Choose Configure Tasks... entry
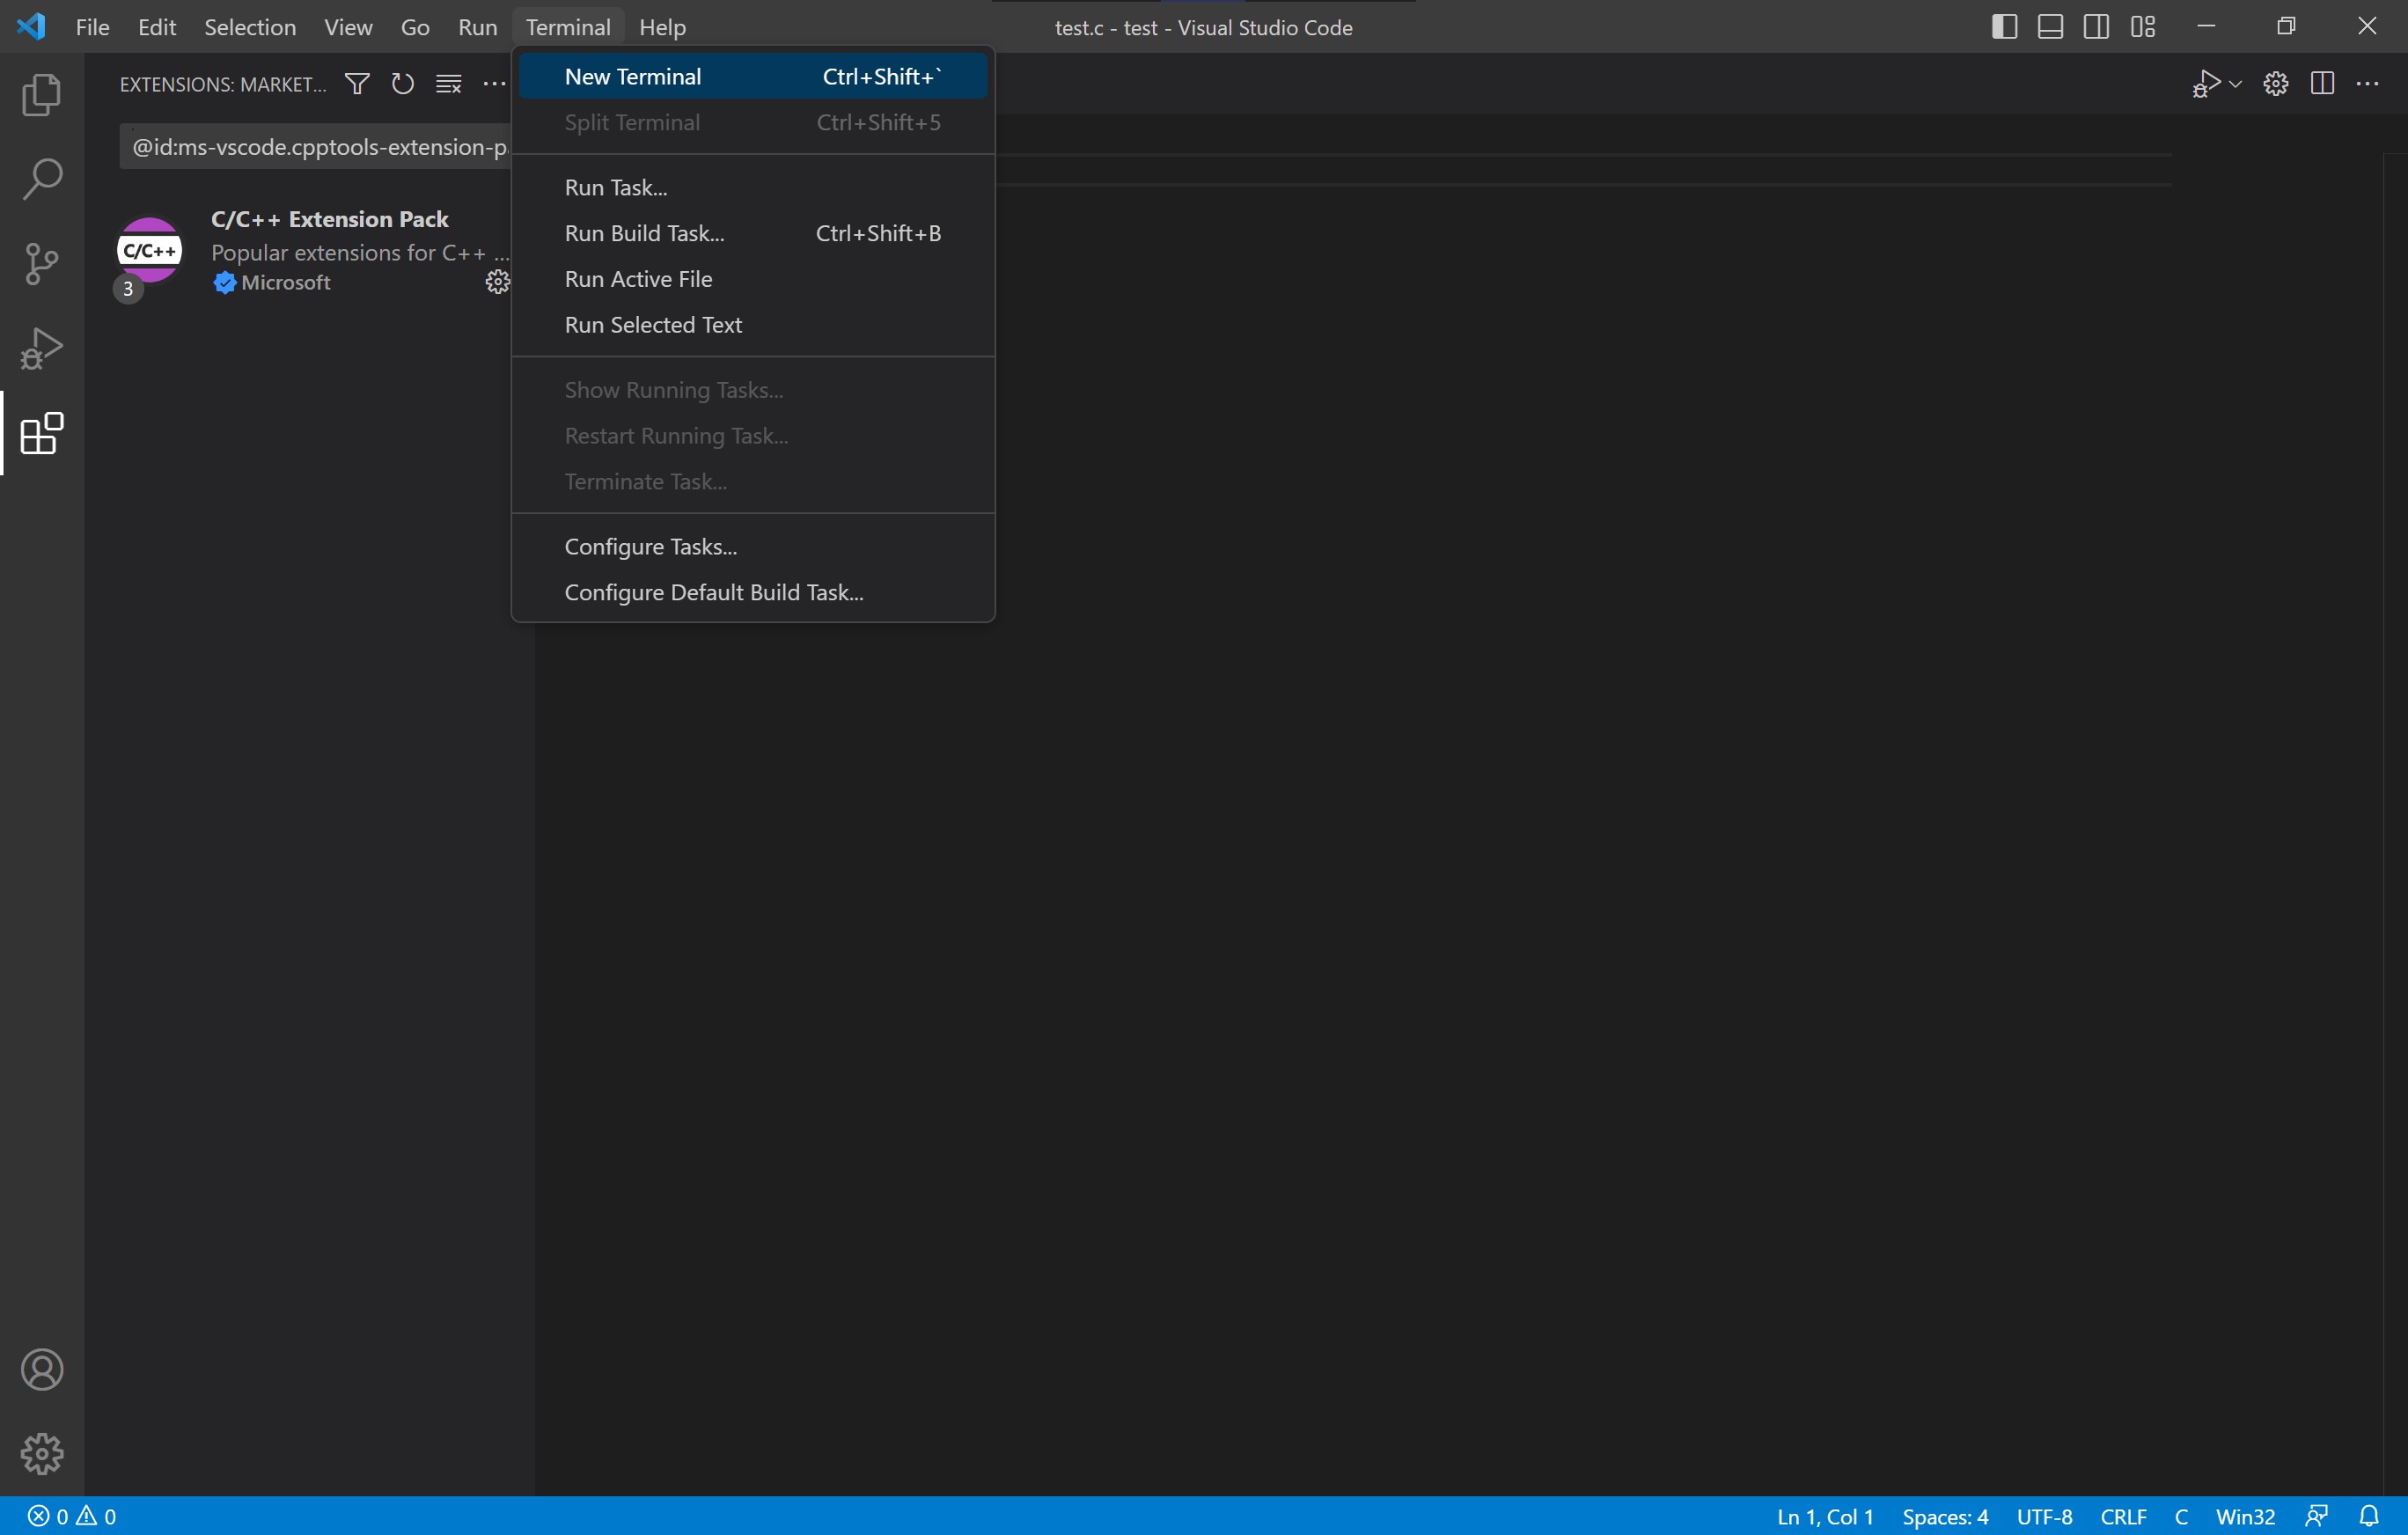The width and height of the screenshot is (2408, 1535). pyautogui.click(x=753, y=546)
